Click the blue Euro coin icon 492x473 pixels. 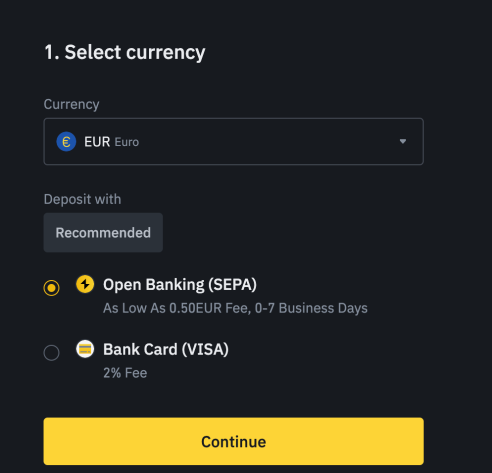click(x=66, y=142)
